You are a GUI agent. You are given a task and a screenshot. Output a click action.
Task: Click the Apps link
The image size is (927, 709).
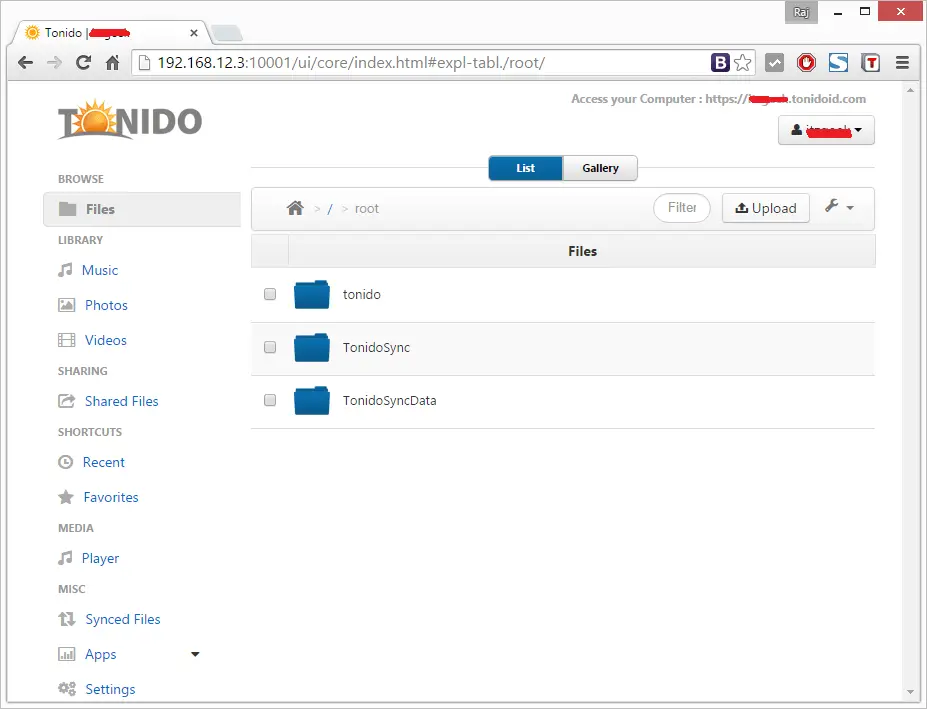(x=101, y=654)
